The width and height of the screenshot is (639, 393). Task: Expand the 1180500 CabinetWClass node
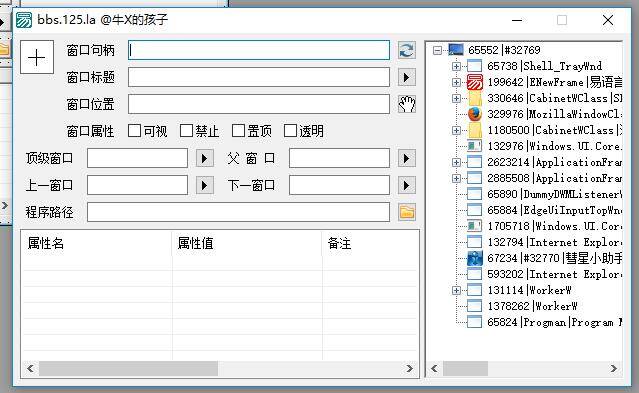(x=456, y=130)
